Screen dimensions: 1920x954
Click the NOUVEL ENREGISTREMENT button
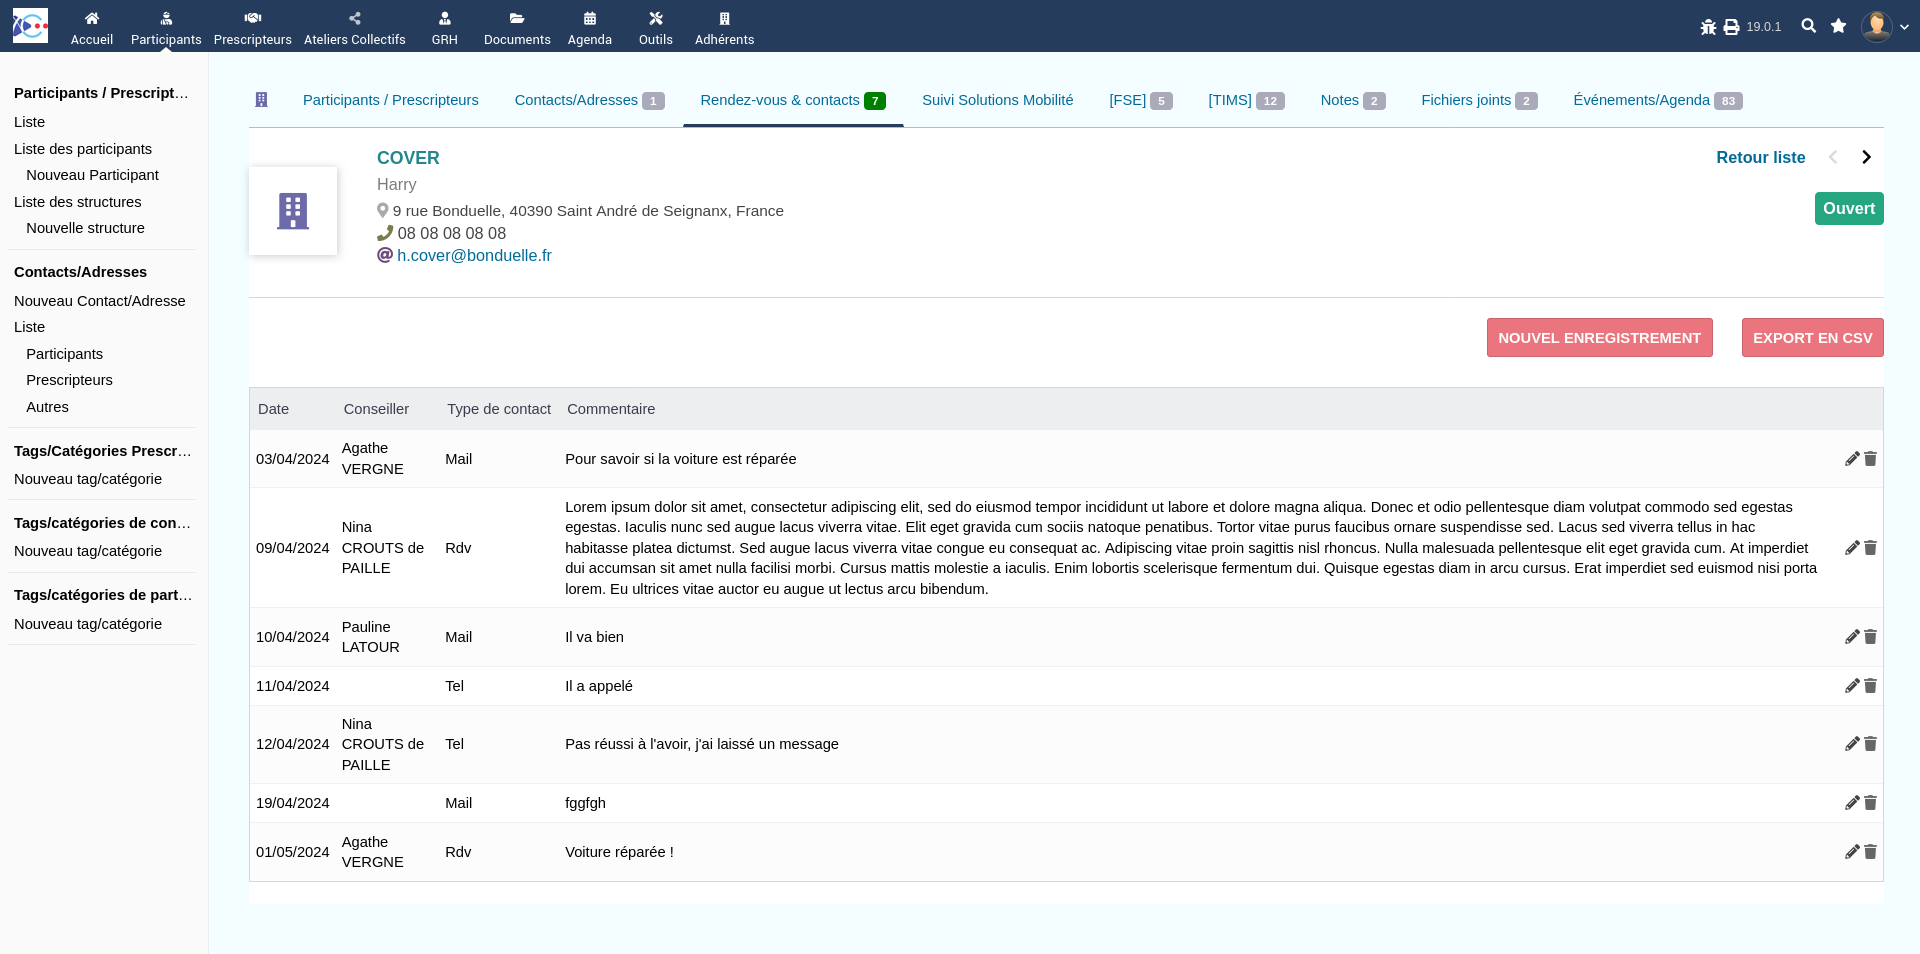point(1599,338)
